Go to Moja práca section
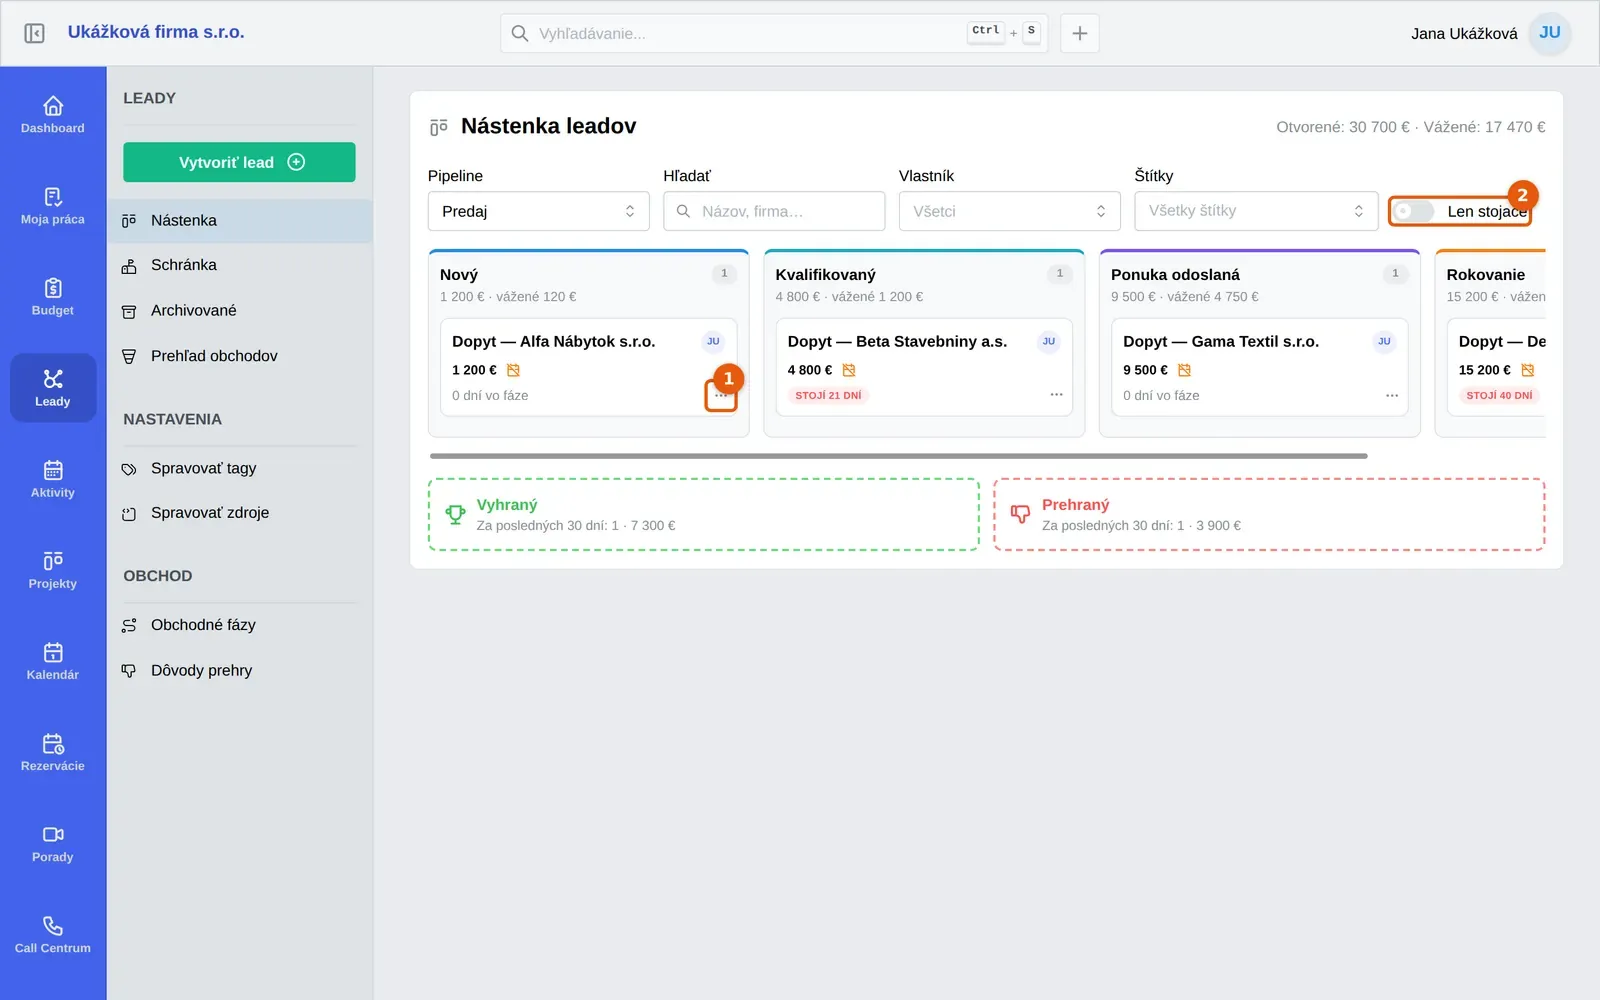1600x1000 pixels. (x=53, y=206)
